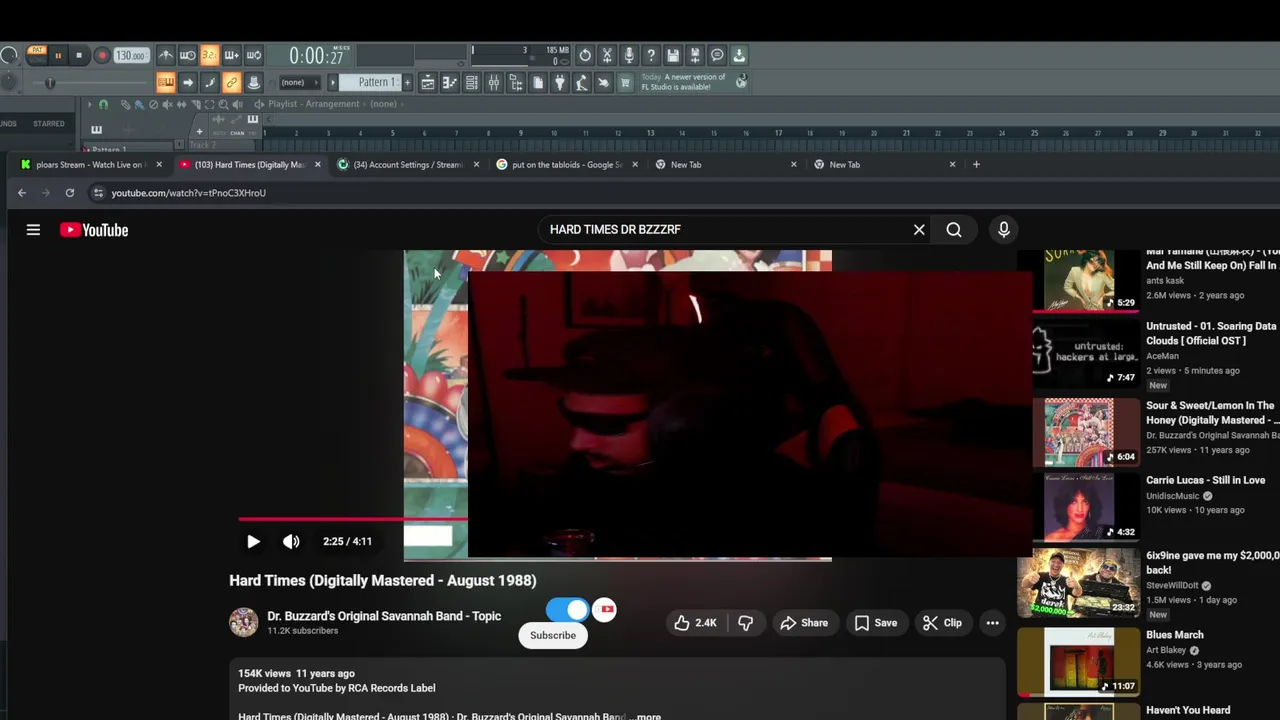Toggle the overdub icon next to countdown
Viewport: 1280px width, 720px height.
[x=231, y=55]
